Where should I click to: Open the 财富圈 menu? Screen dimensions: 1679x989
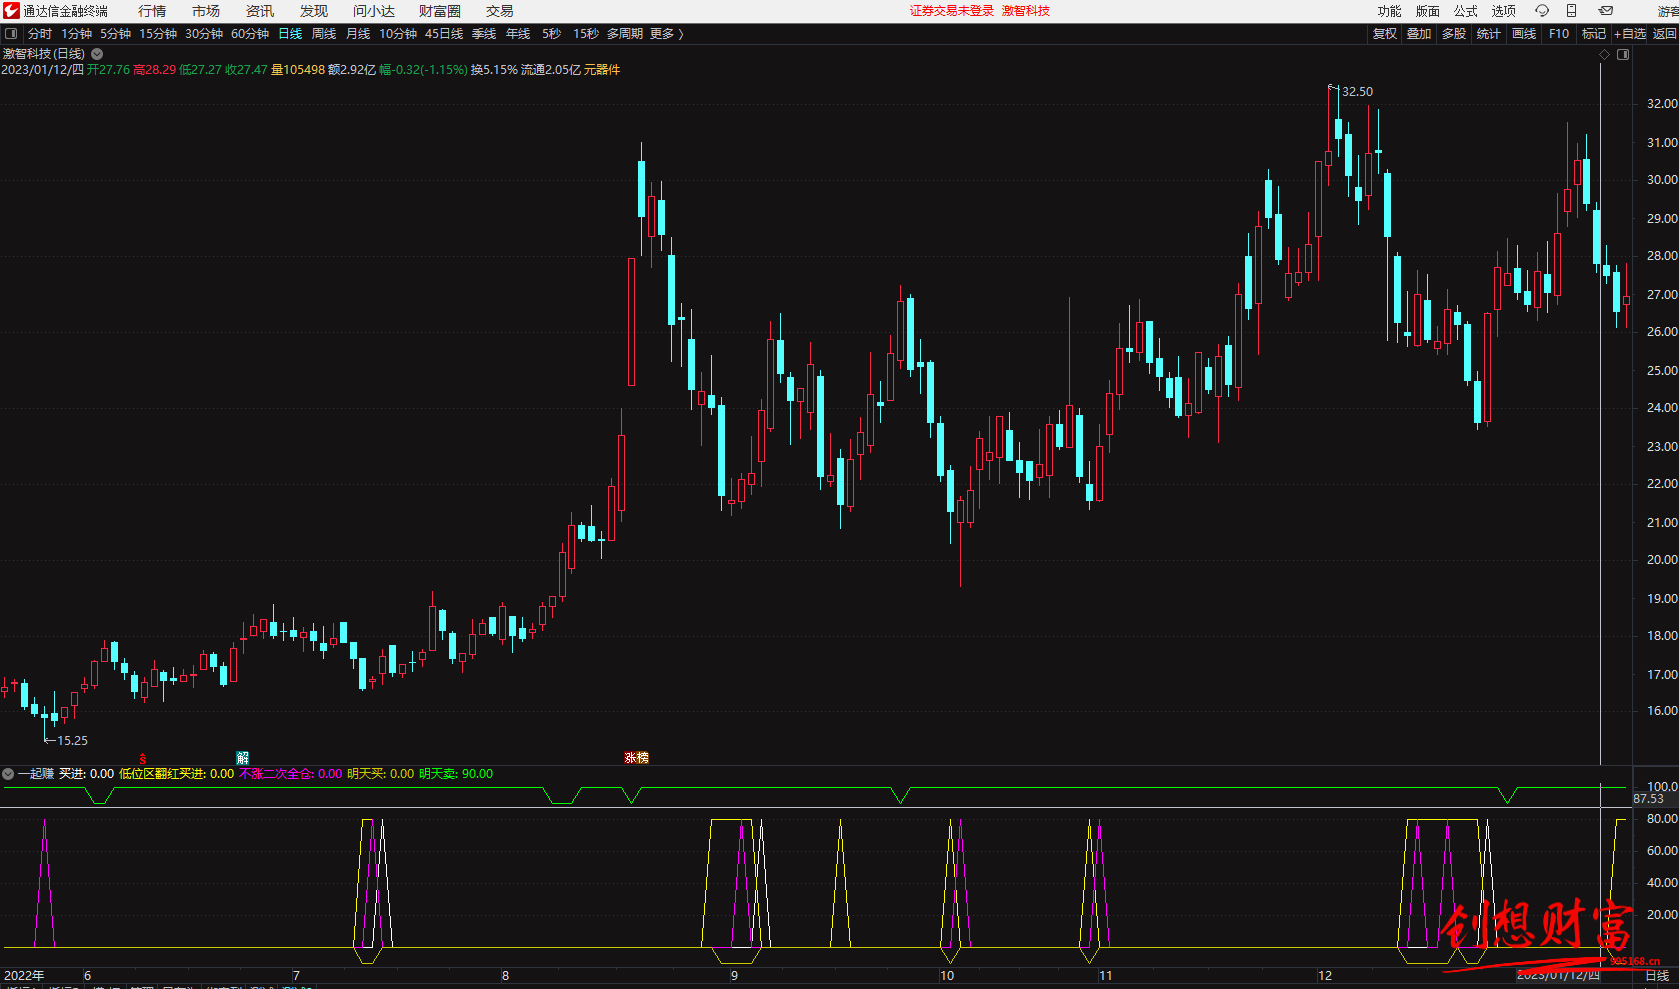coord(440,11)
